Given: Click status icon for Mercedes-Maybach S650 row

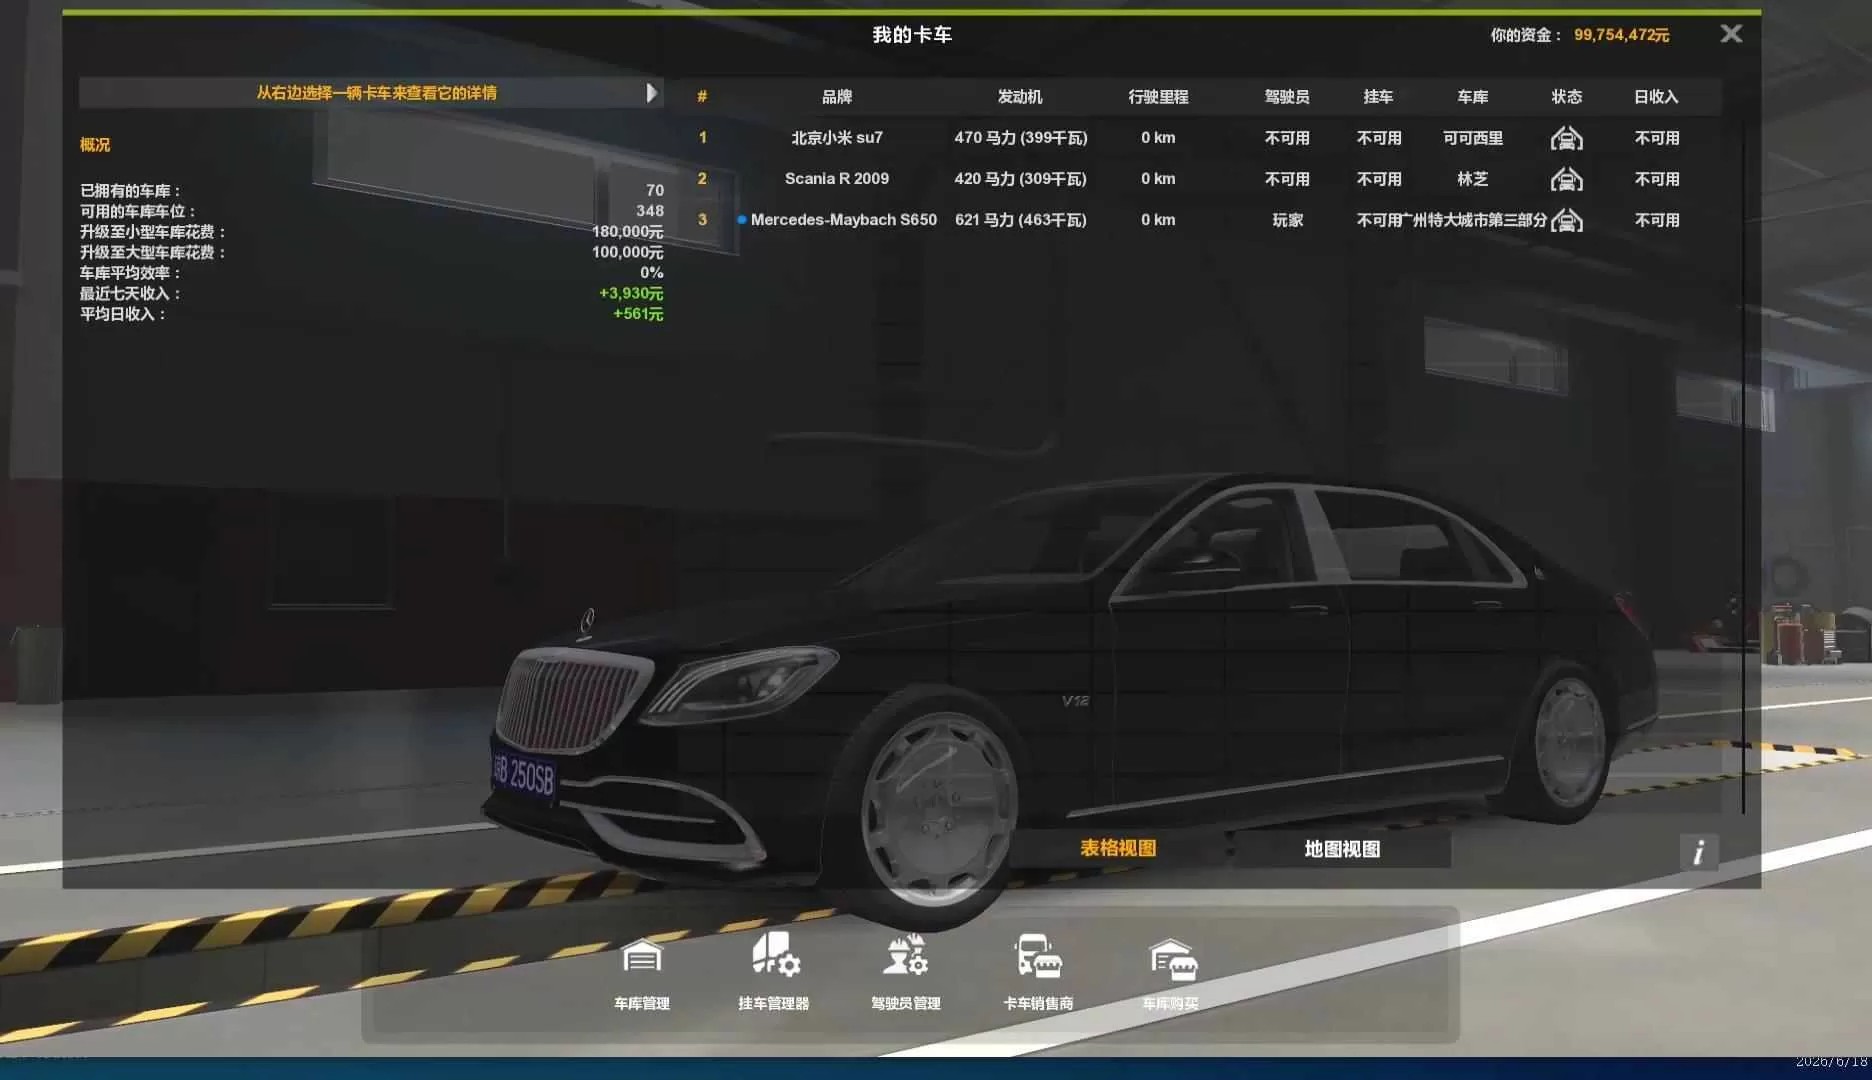Looking at the screenshot, I should (1567, 220).
